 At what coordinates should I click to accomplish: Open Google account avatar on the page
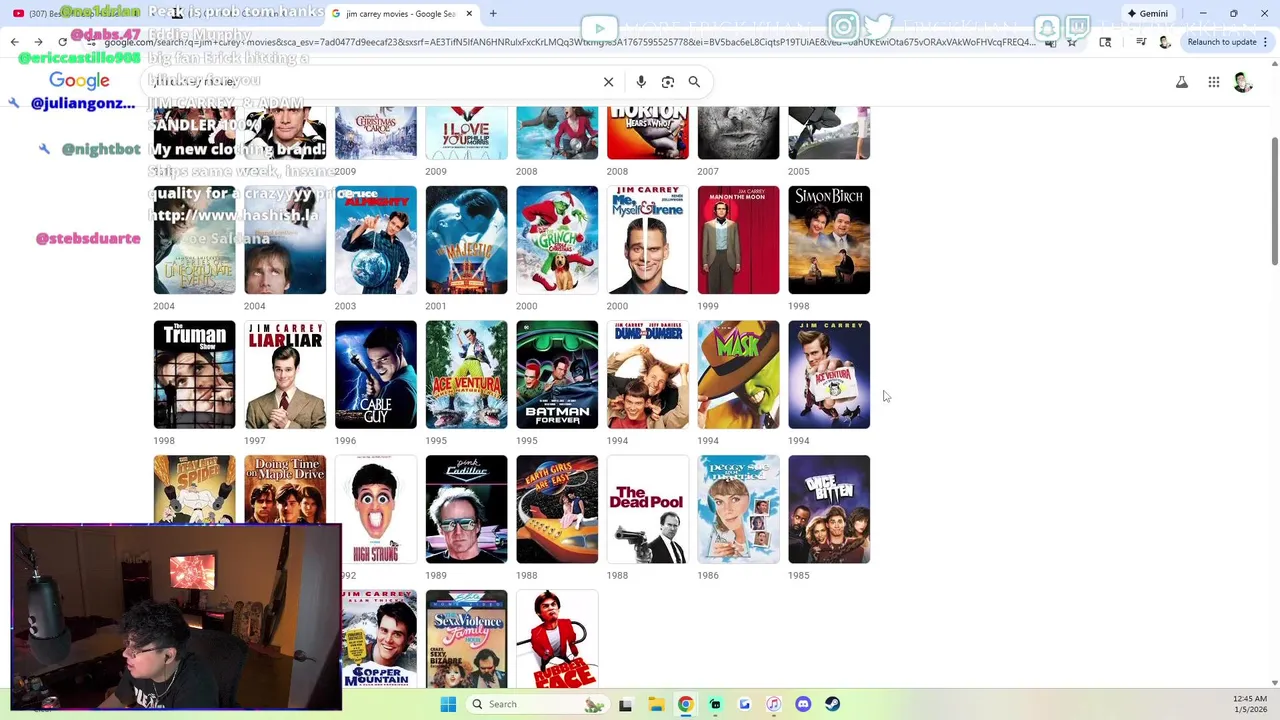(1243, 82)
